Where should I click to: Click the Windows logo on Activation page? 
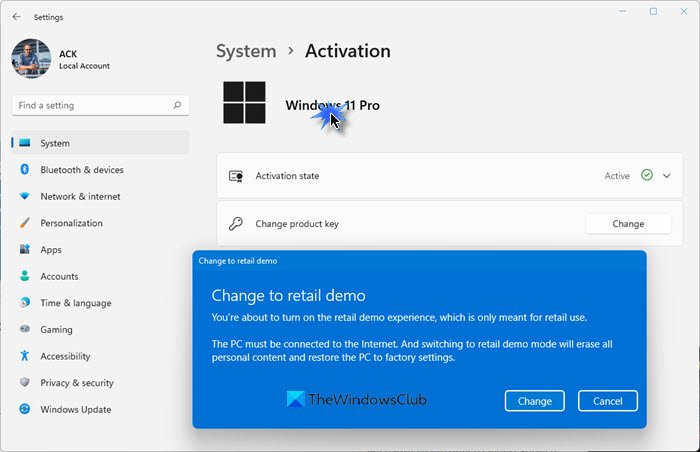[244, 102]
